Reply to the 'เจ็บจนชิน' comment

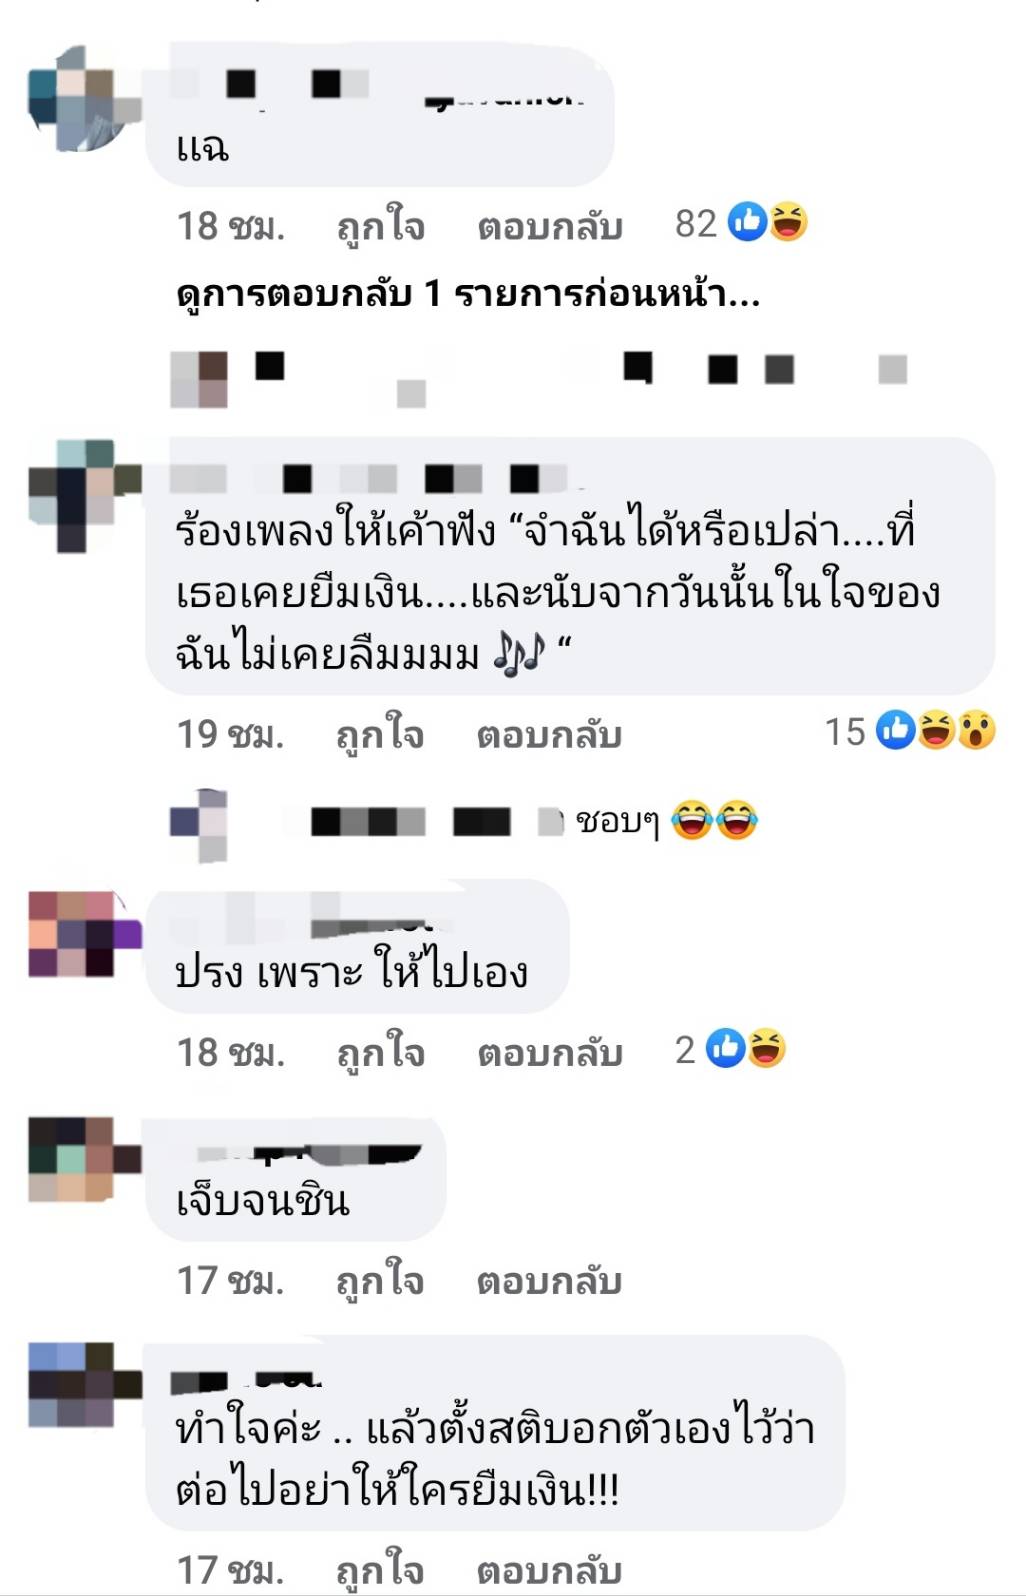tap(549, 1280)
